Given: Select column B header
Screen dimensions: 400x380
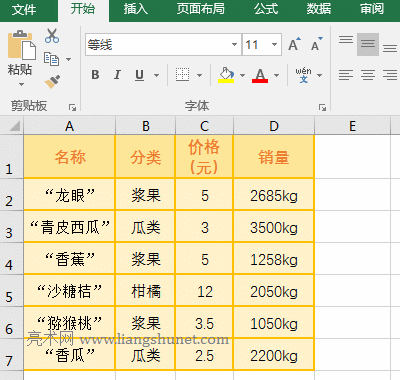Looking at the screenshot, I should (145, 126).
